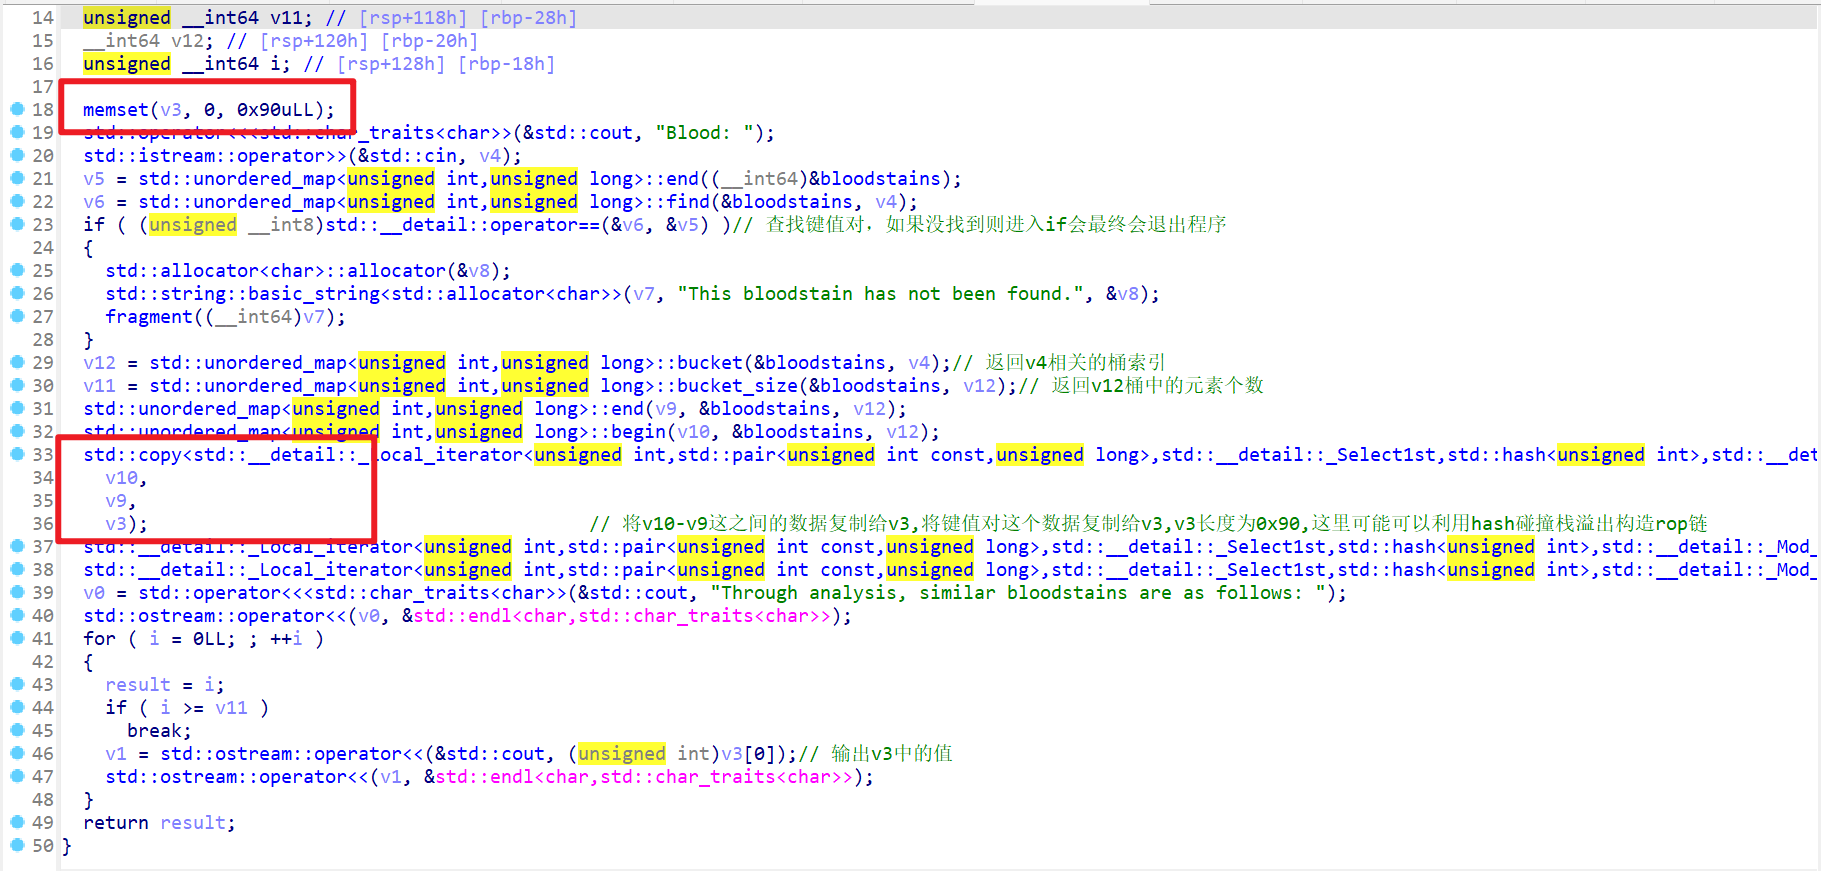The width and height of the screenshot is (1821, 871).
Task: Toggle the breakpoint dot on line 44
Action: coord(17,707)
